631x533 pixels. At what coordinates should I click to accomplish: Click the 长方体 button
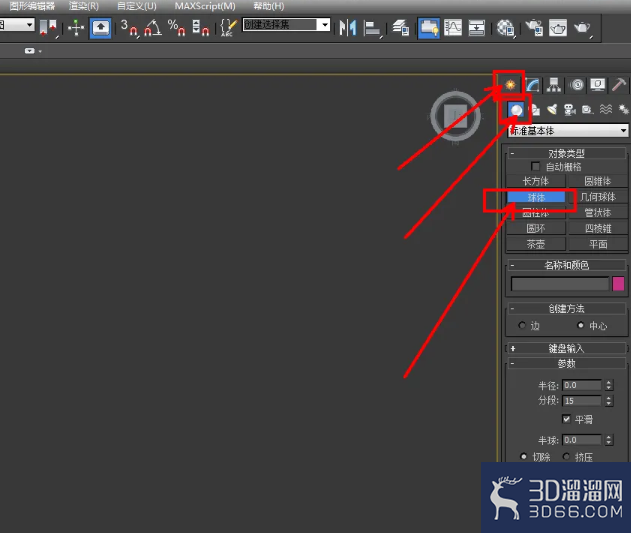[536, 181]
